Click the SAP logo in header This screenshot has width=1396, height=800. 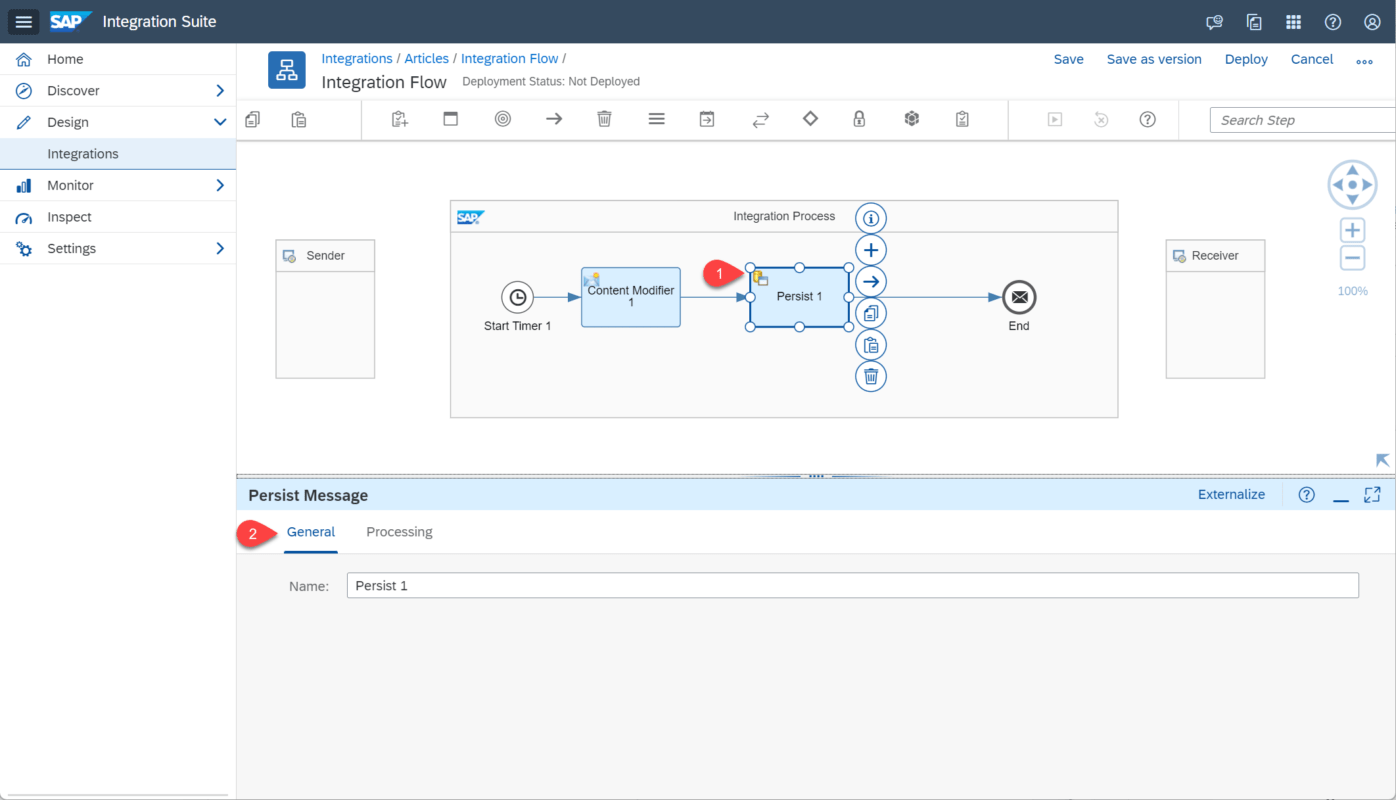[x=71, y=21]
